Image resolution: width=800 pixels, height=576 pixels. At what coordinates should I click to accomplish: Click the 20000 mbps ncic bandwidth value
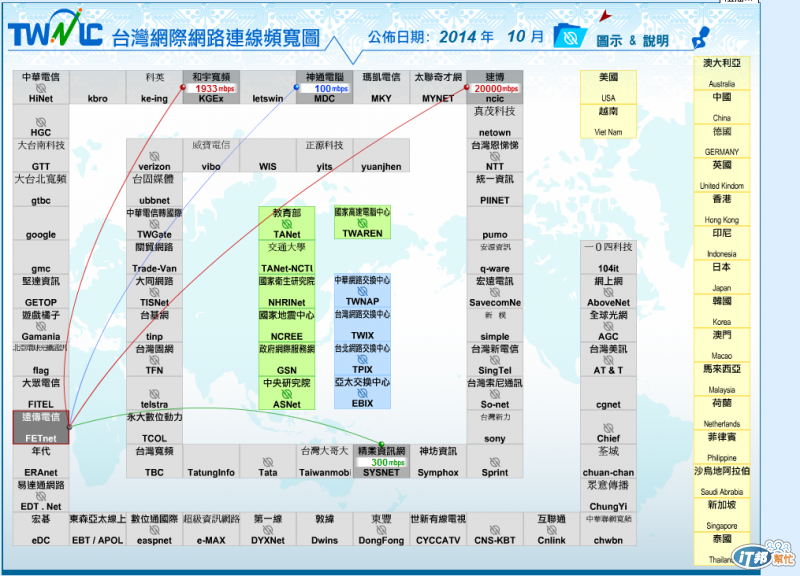click(496, 88)
